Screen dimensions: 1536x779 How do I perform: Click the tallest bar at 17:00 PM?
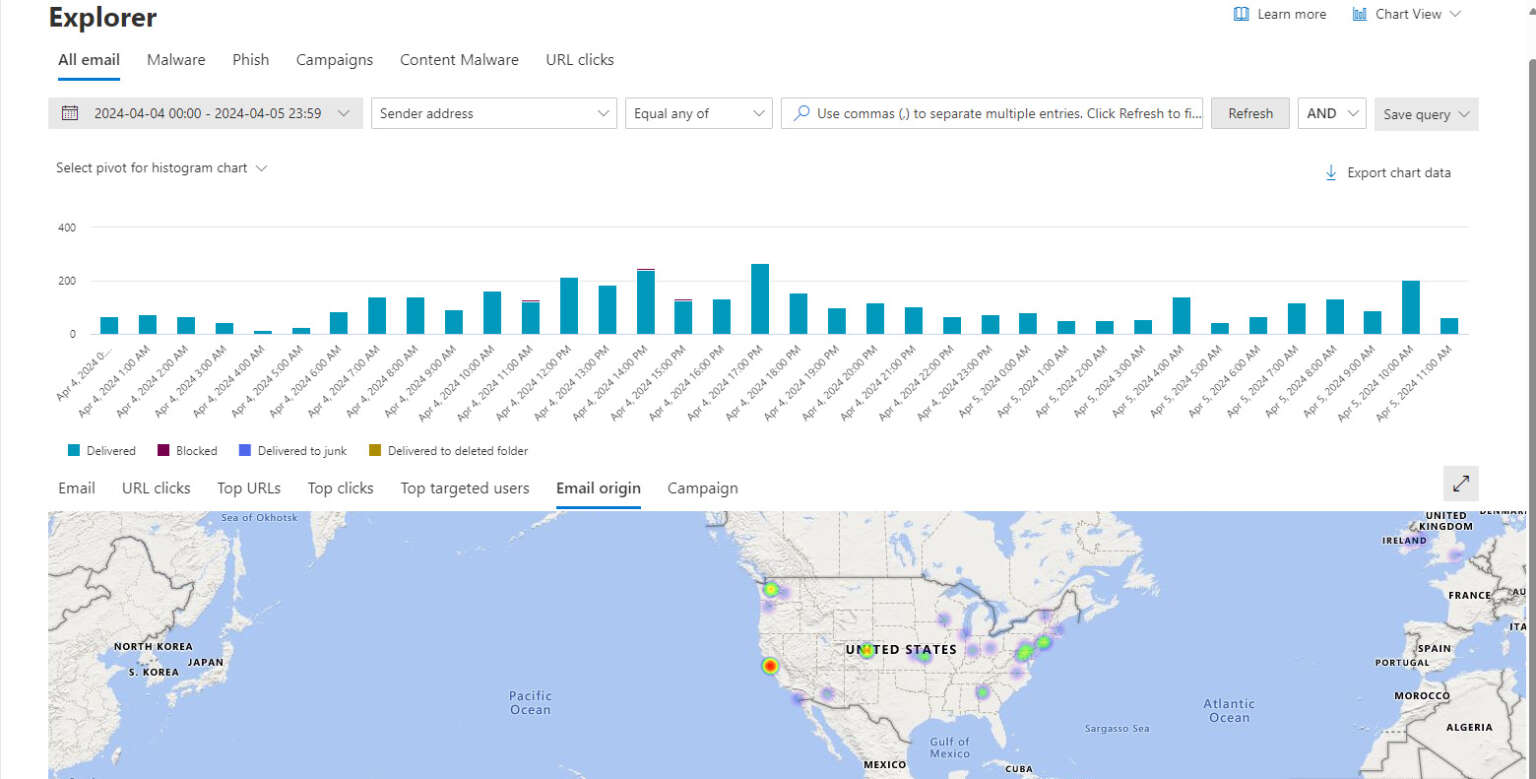coord(760,299)
